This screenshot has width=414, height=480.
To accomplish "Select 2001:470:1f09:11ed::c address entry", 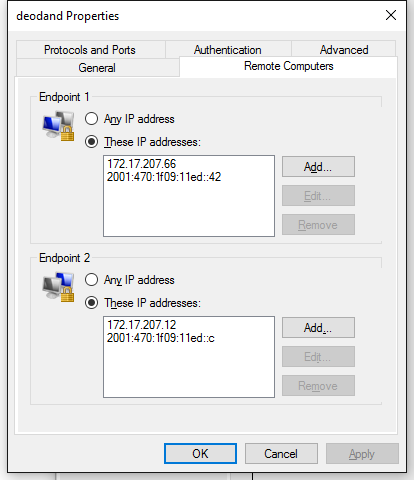I will [x=161, y=338].
